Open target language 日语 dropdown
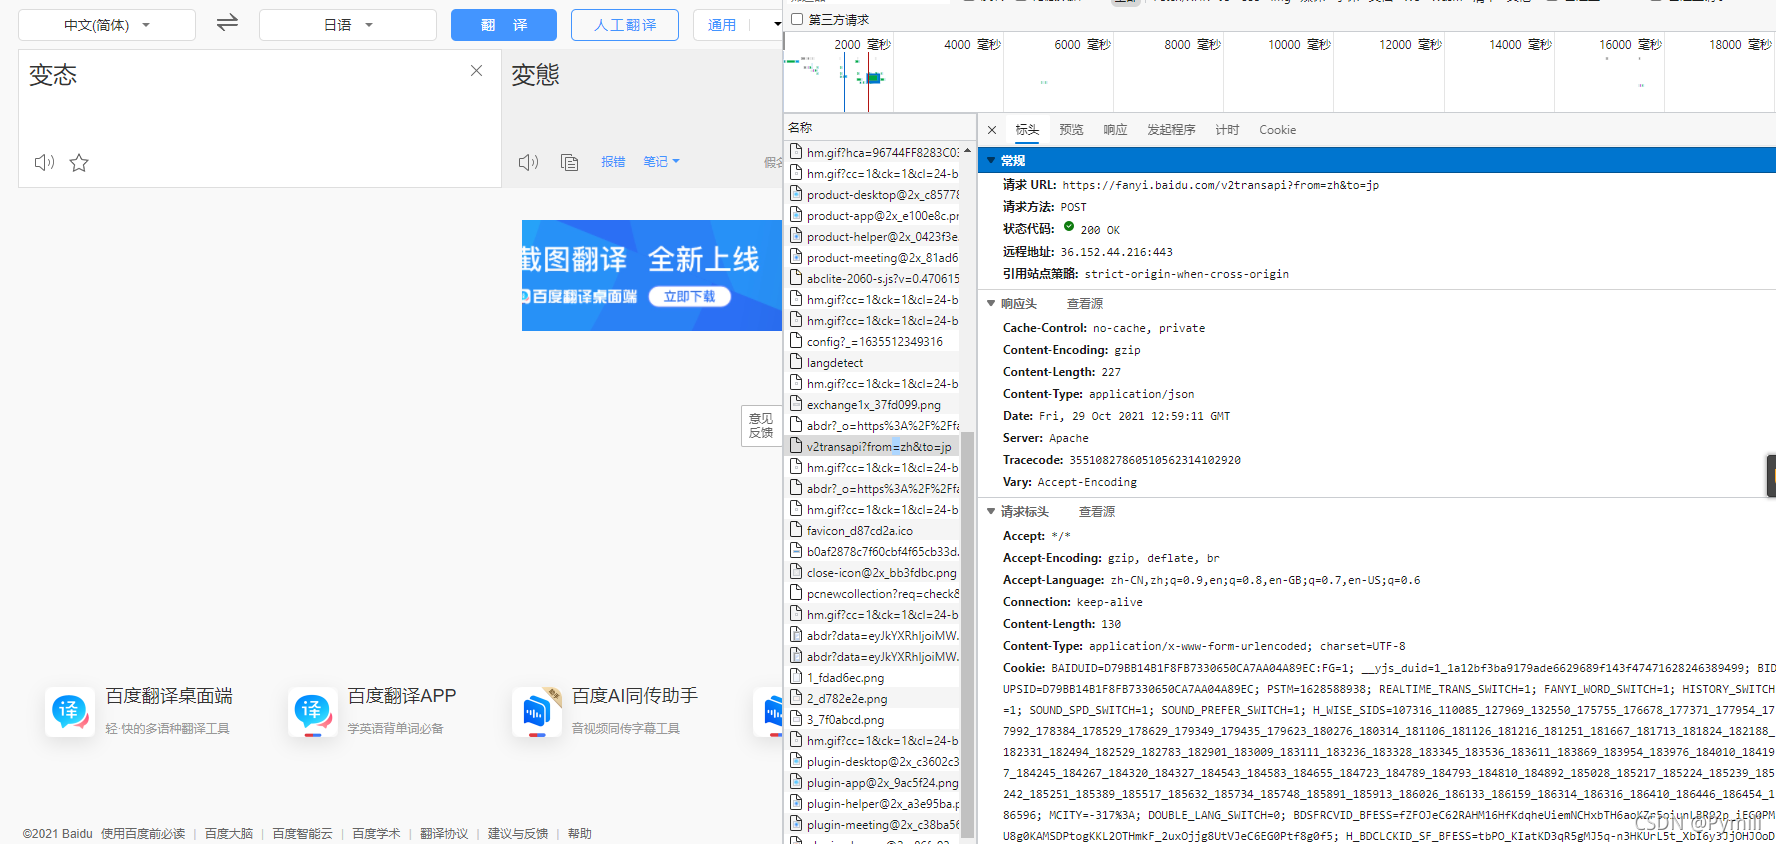The image size is (1776, 844). tap(347, 25)
